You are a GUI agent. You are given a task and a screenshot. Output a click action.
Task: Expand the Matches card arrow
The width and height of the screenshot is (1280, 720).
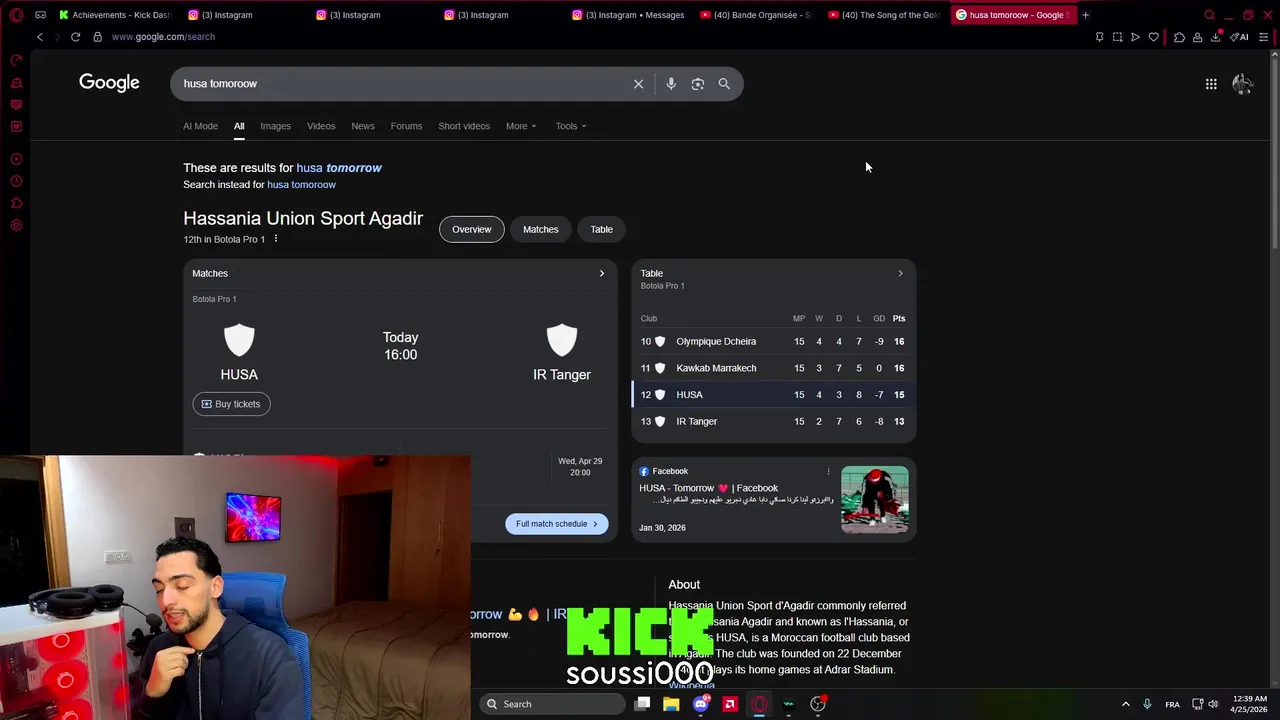click(602, 273)
